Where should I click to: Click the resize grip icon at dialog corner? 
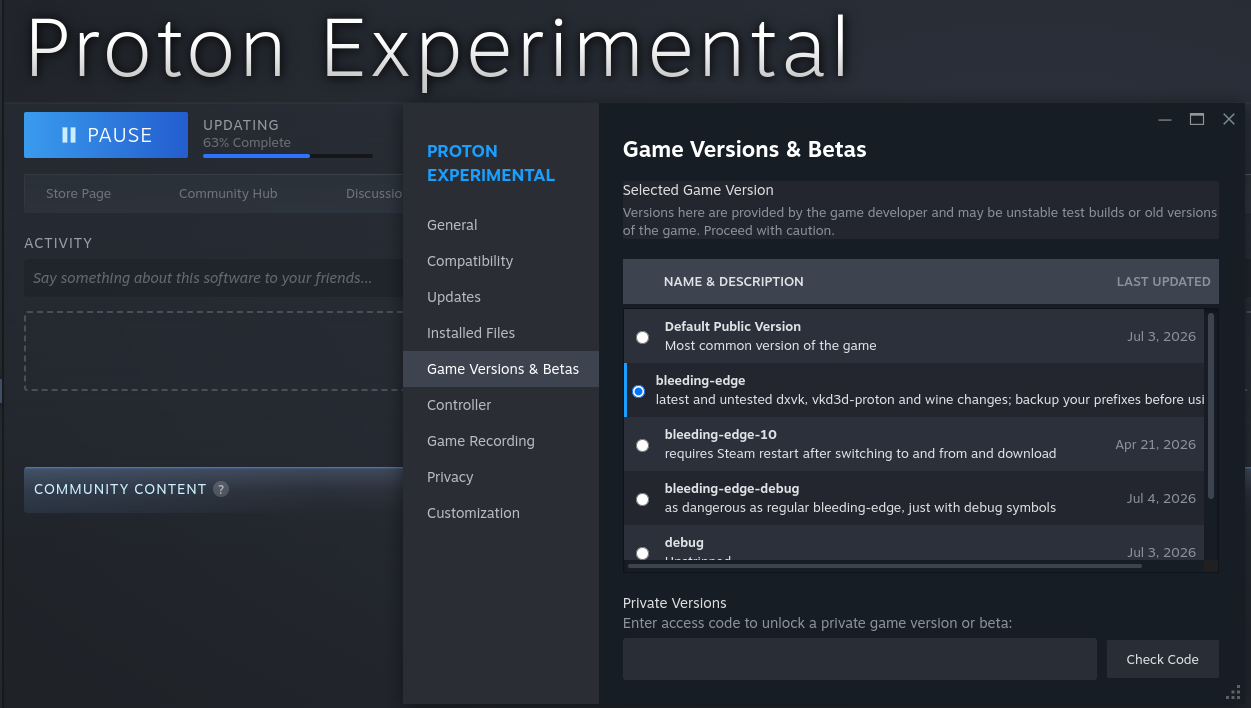[1233, 693]
